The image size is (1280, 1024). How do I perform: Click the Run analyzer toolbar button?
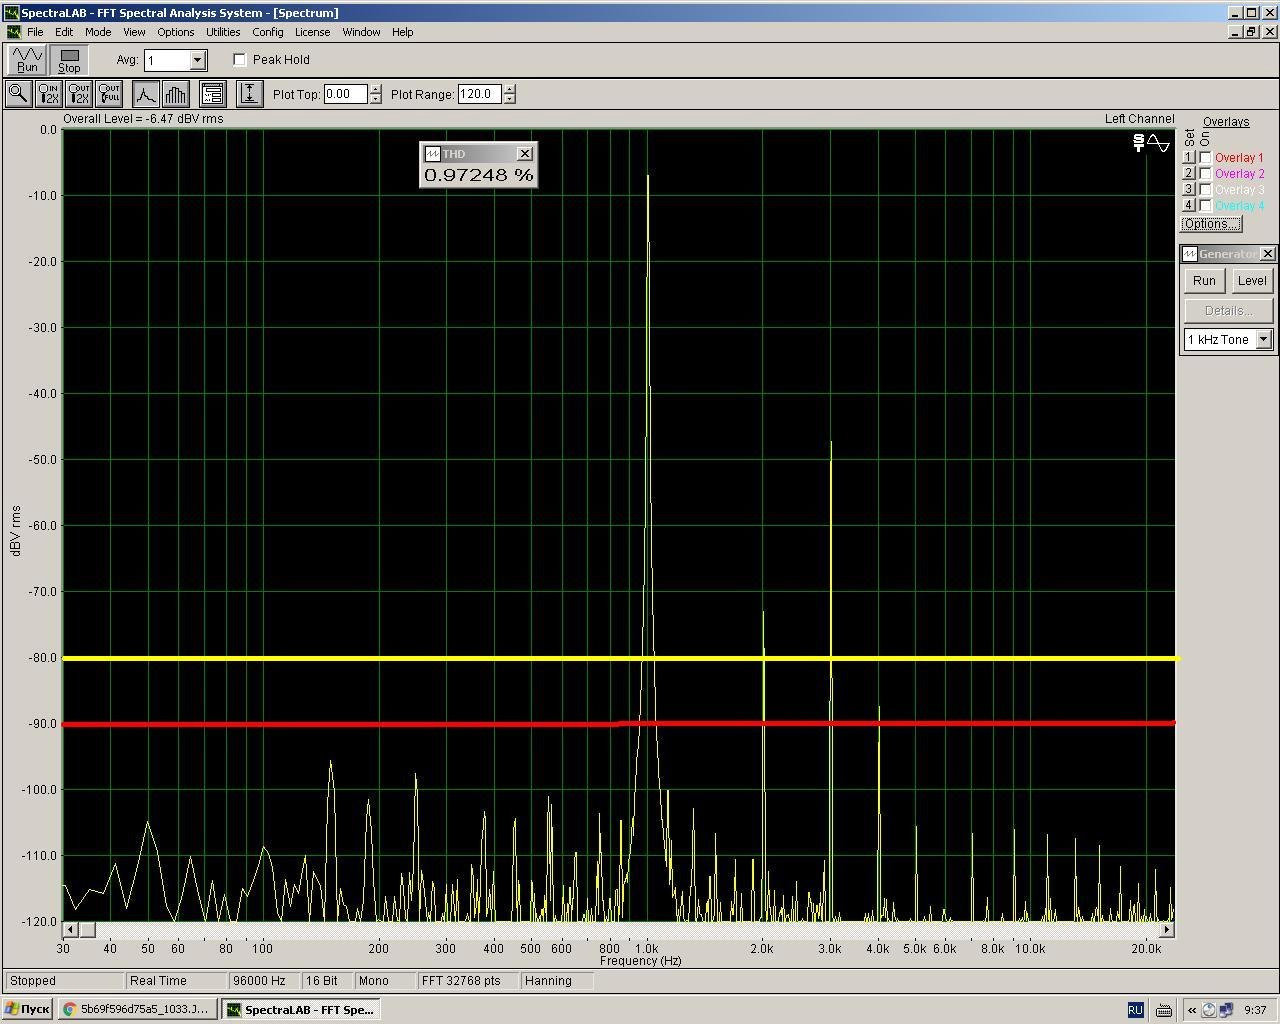click(x=27, y=60)
